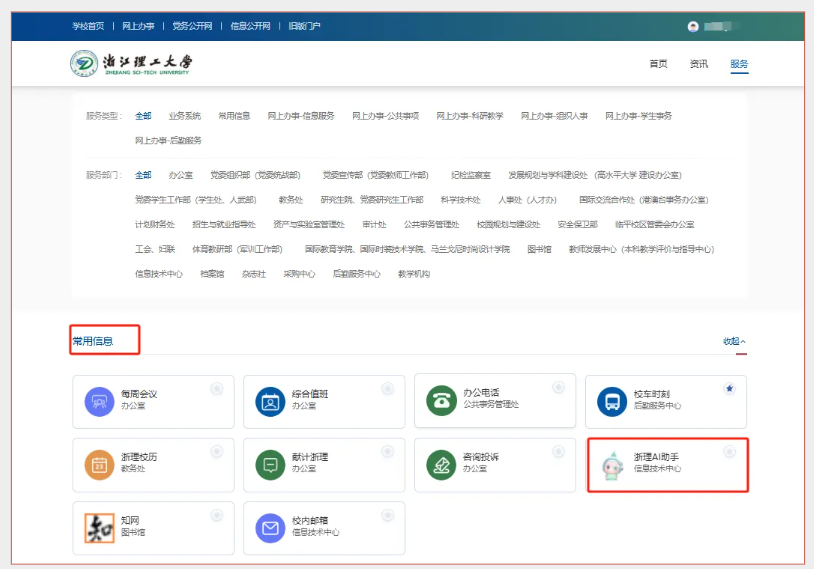814x569 pixels.
Task: Filter service type by 业务系统
Action: [184, 116]
